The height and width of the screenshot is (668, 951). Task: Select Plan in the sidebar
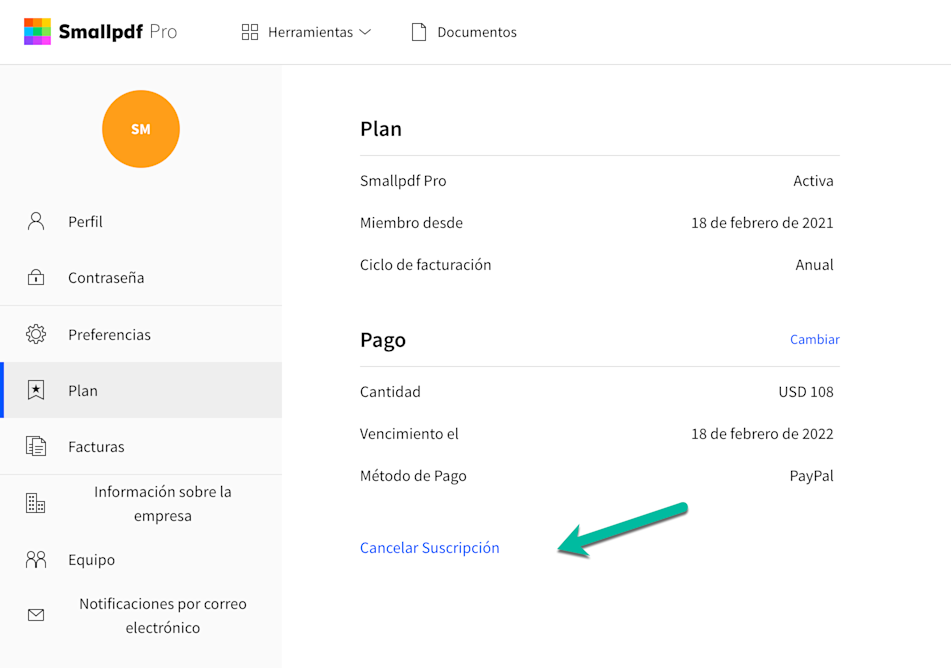(x=141, y=390)
